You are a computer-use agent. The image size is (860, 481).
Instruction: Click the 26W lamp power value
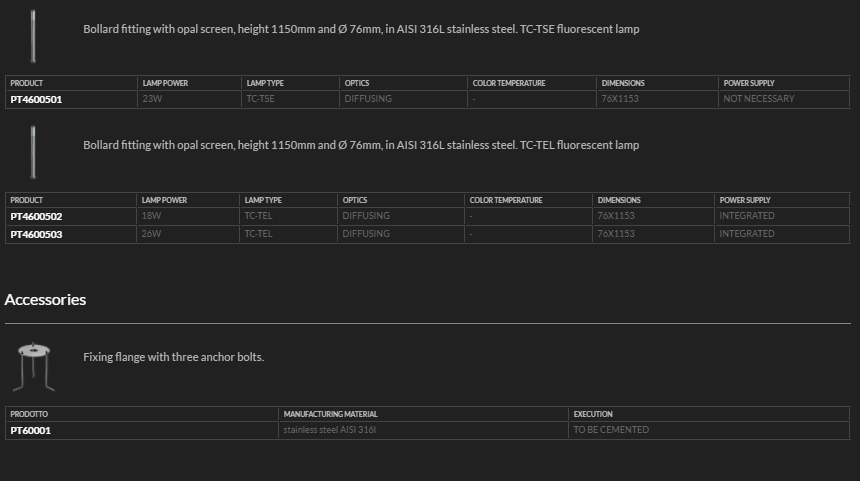pyautogui.click(x=151, y=234)
